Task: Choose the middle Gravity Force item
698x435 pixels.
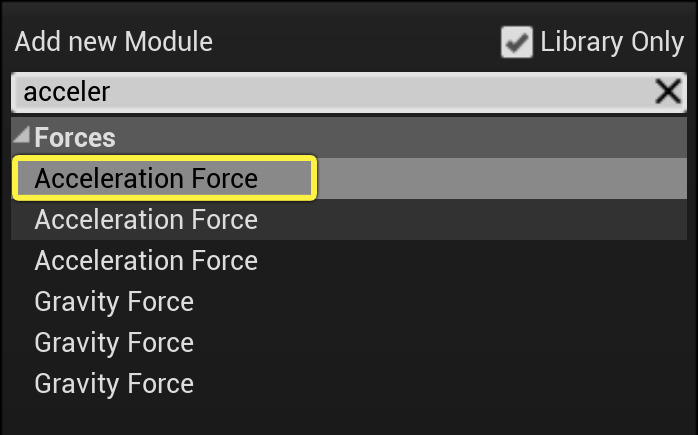Action: click(114, 343)
